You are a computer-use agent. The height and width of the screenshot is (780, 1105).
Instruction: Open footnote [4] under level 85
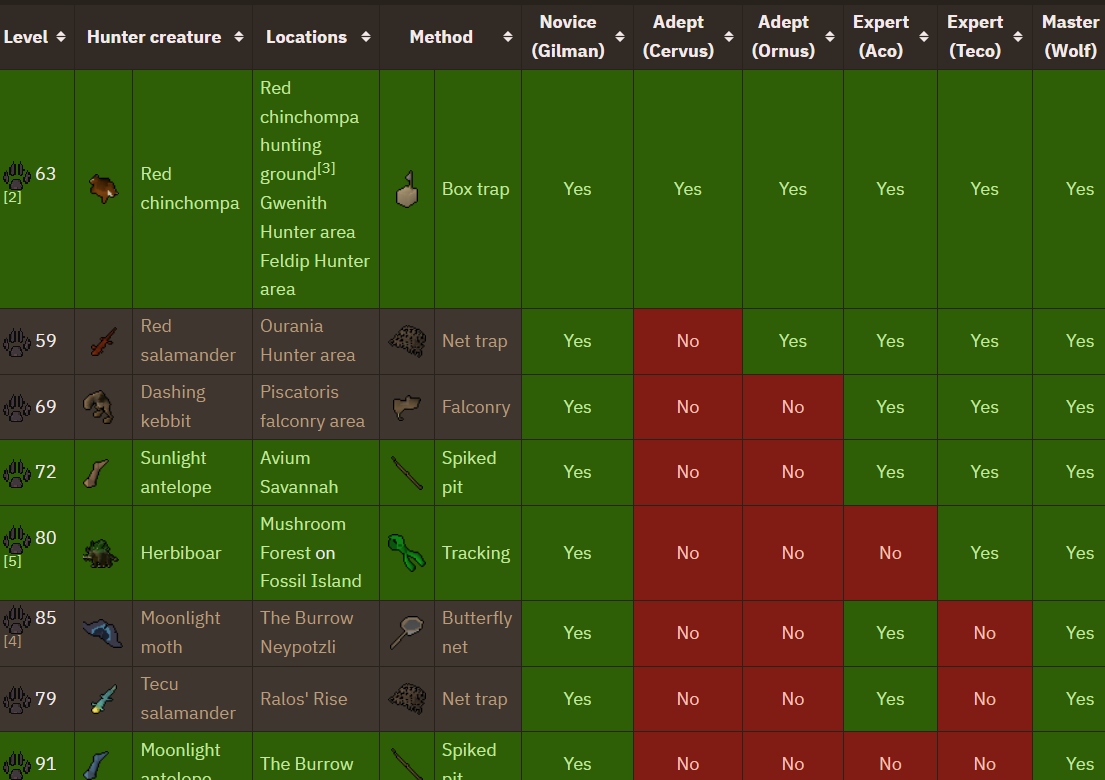click(13, 641)
